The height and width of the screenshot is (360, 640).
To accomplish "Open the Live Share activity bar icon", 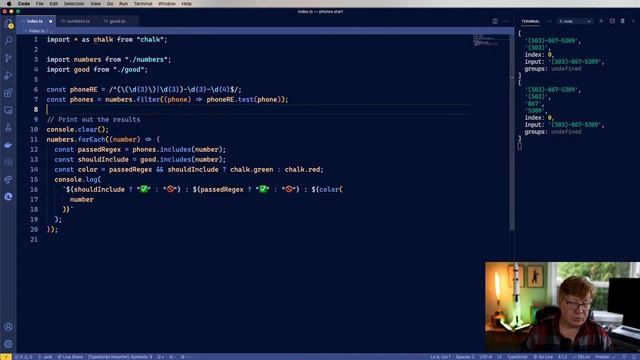I will (8, 180).
